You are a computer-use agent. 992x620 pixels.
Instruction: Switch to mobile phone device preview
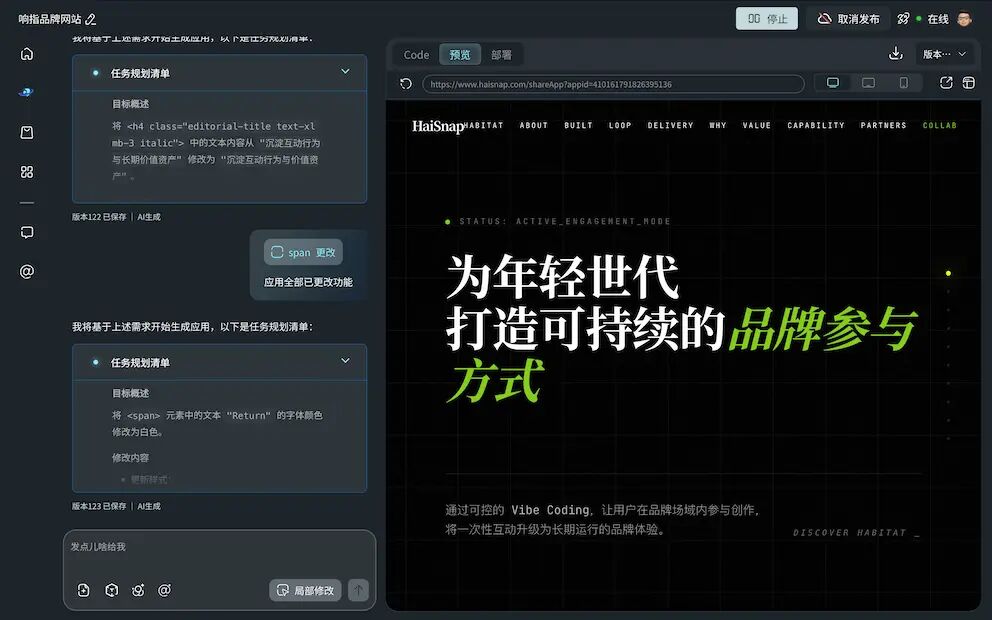point(903,83)
